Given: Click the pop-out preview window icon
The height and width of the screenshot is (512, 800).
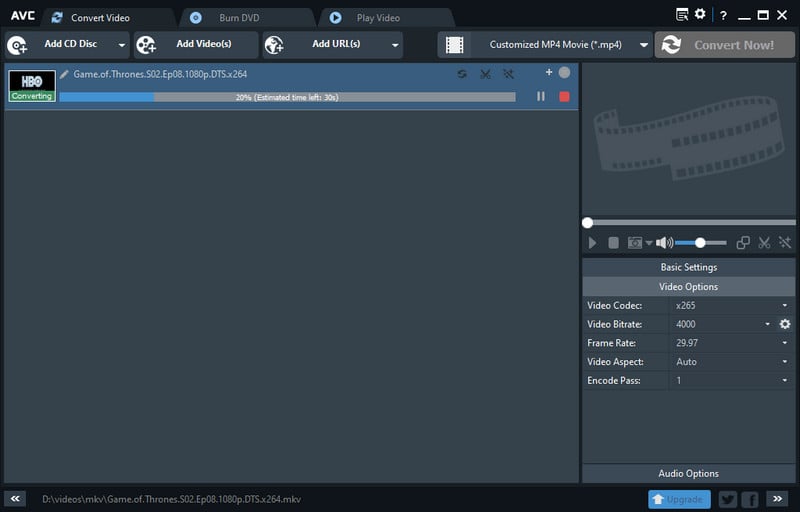Looking at the screenshot, I should [x=743, y=243].
